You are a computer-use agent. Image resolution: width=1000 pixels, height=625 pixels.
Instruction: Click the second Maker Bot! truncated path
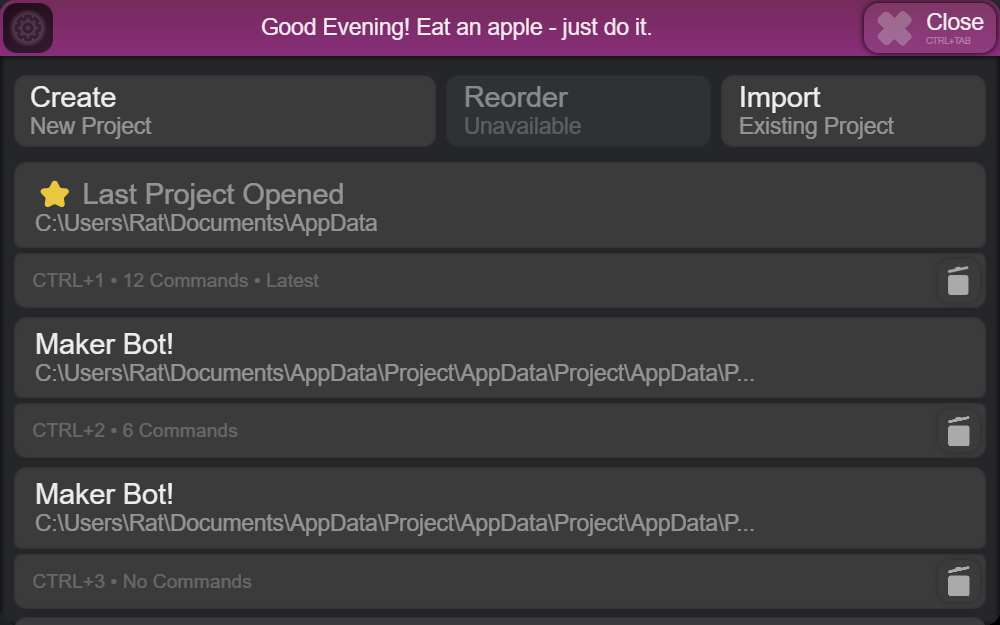[395, 524]
